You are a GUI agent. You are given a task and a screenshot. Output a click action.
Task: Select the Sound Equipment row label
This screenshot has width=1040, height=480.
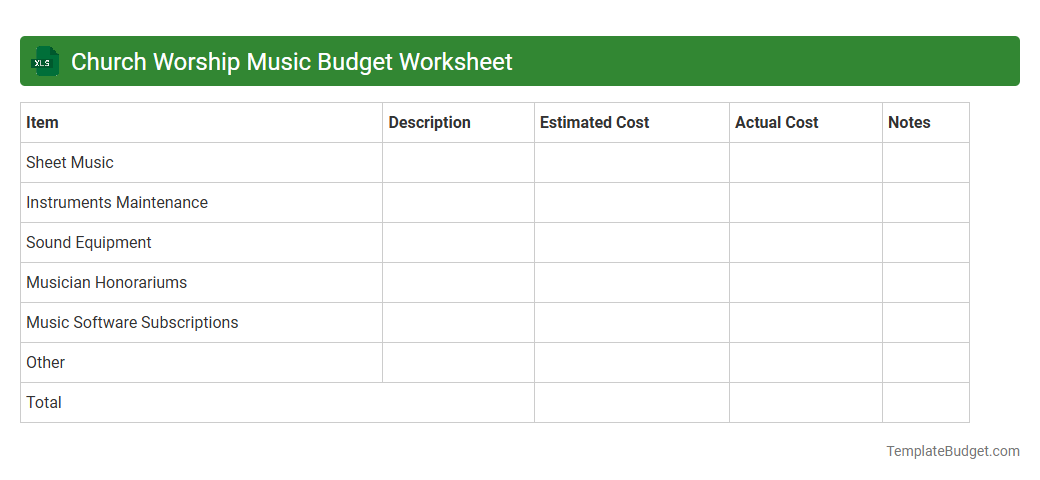pos(89,243)
